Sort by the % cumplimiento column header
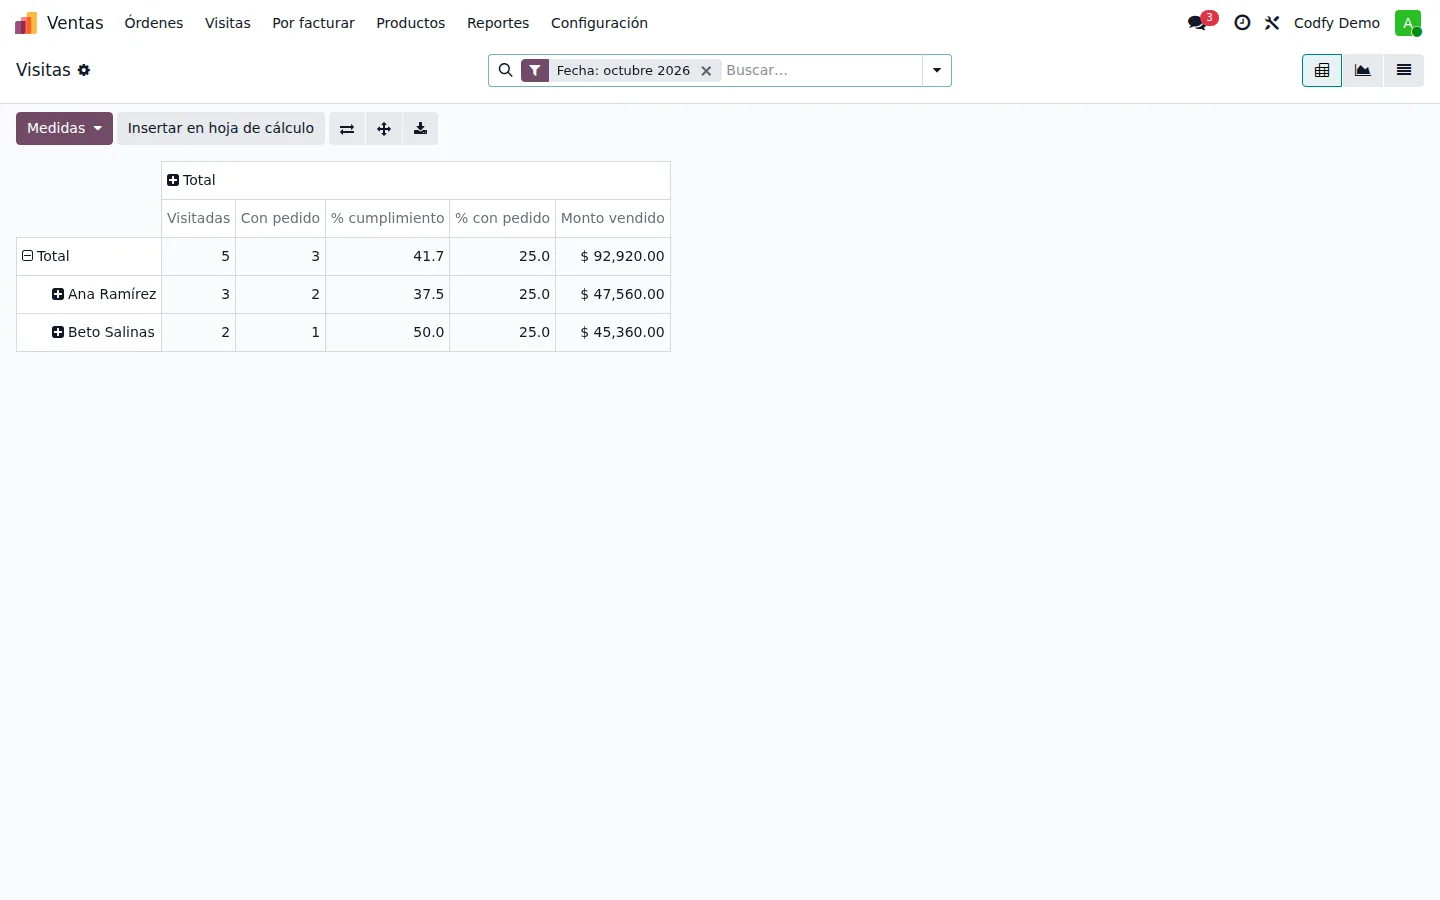1440x900 pixels. point(387,218)
